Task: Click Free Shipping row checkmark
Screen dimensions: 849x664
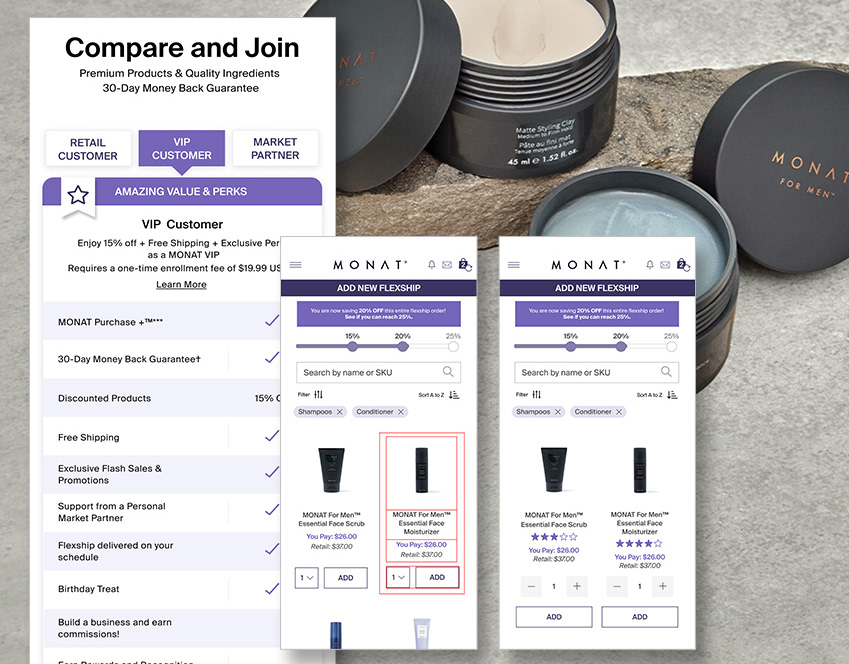Action: [272, 436]
